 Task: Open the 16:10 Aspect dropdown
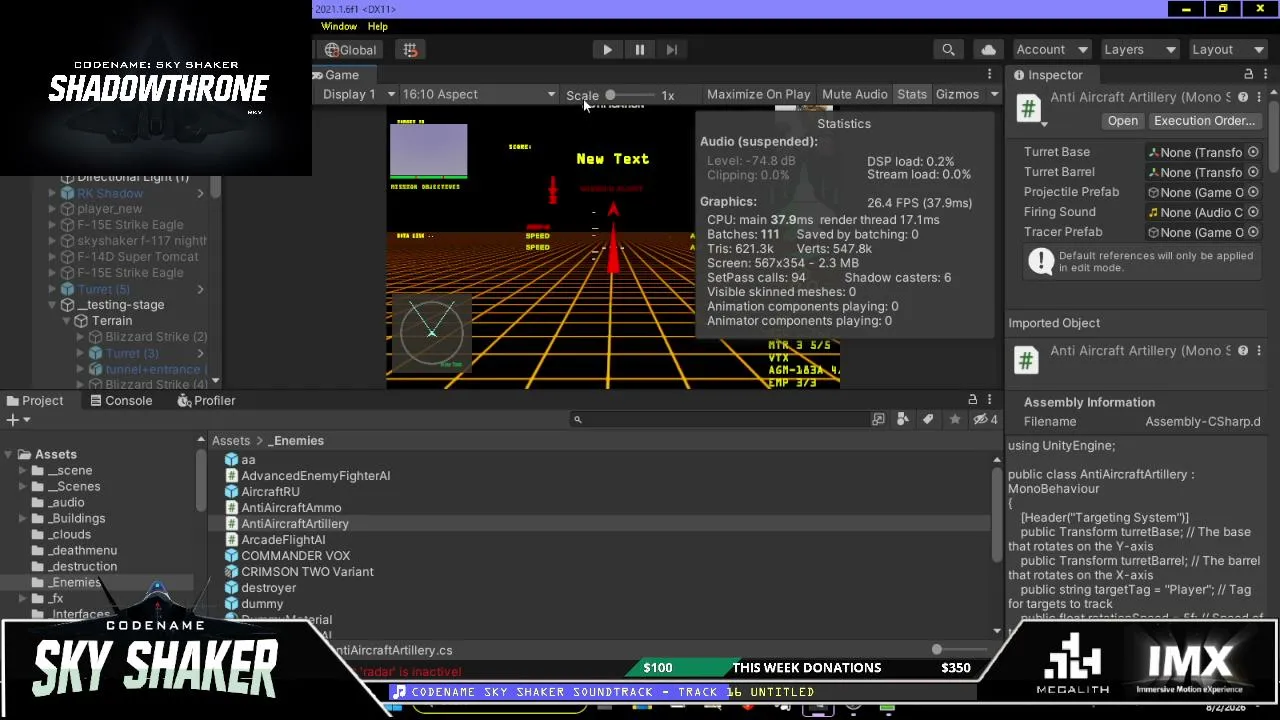click(x=479, y=94)
